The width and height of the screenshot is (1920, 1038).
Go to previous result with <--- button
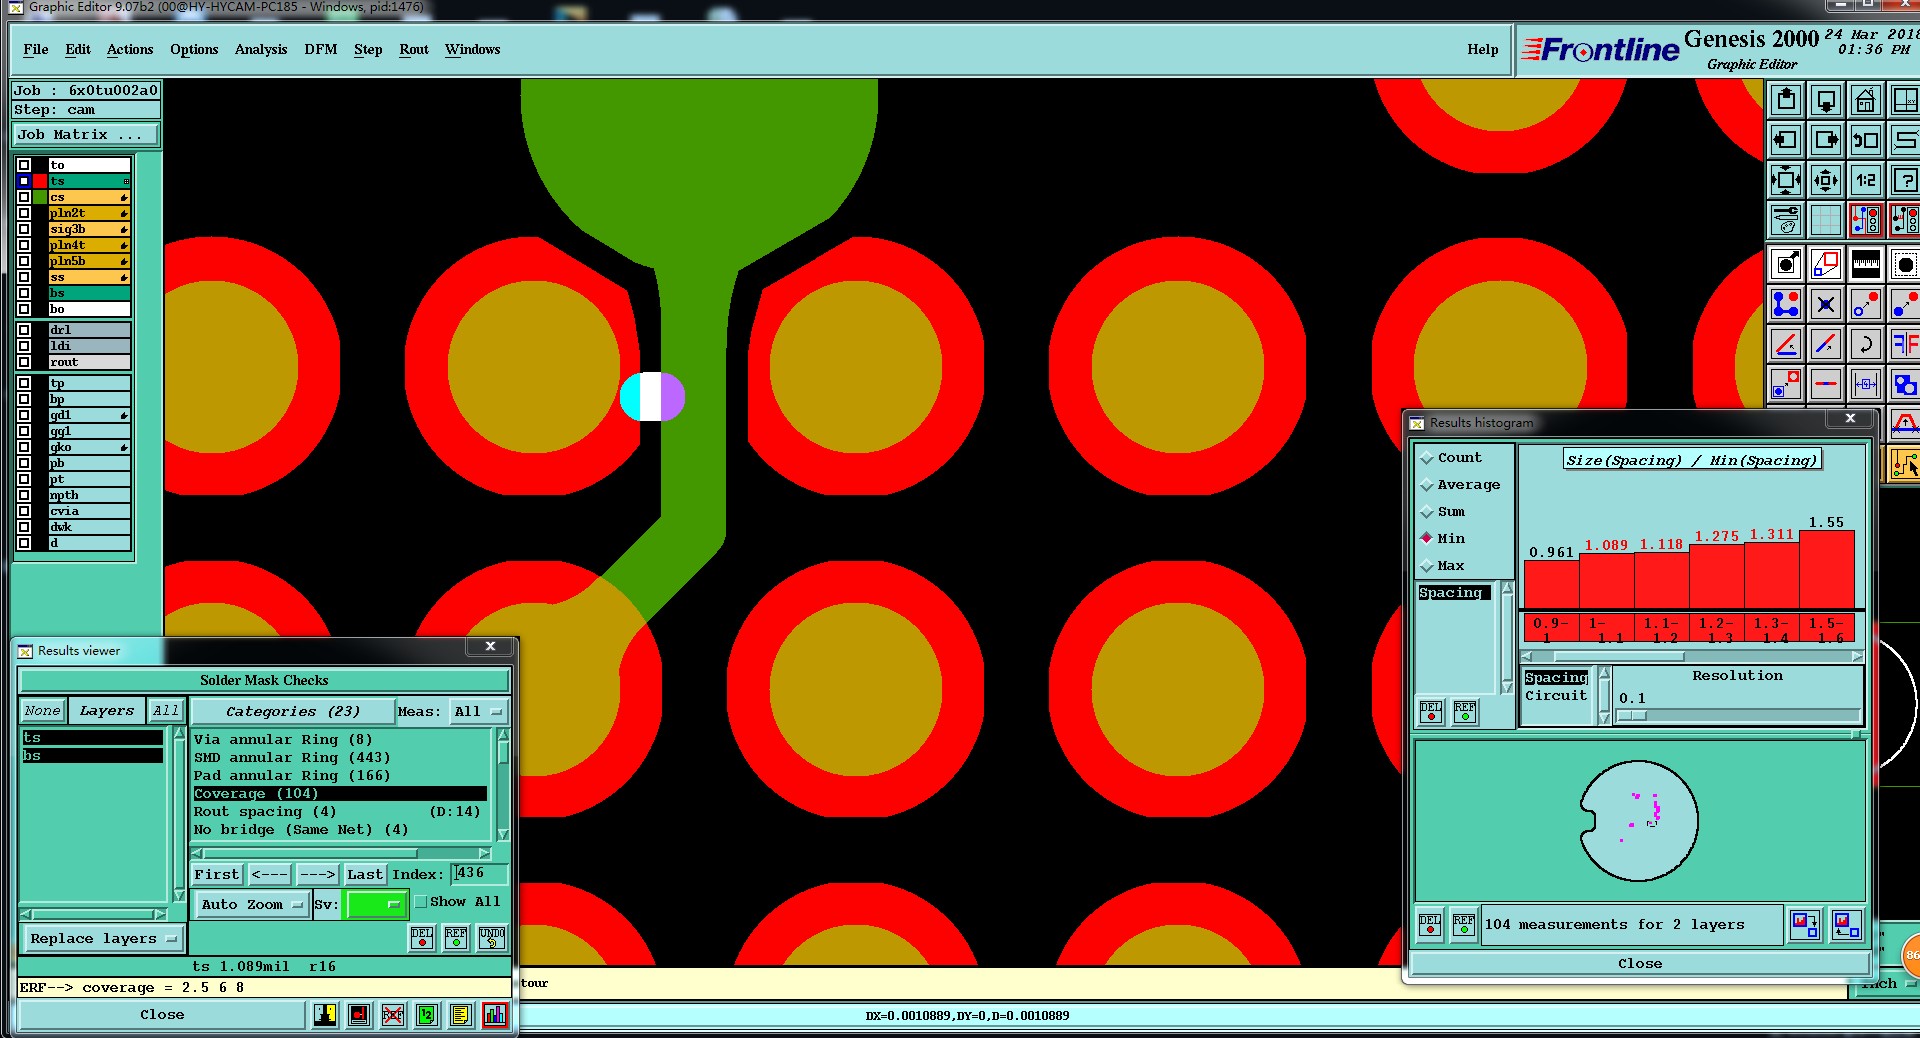(270, 875)
